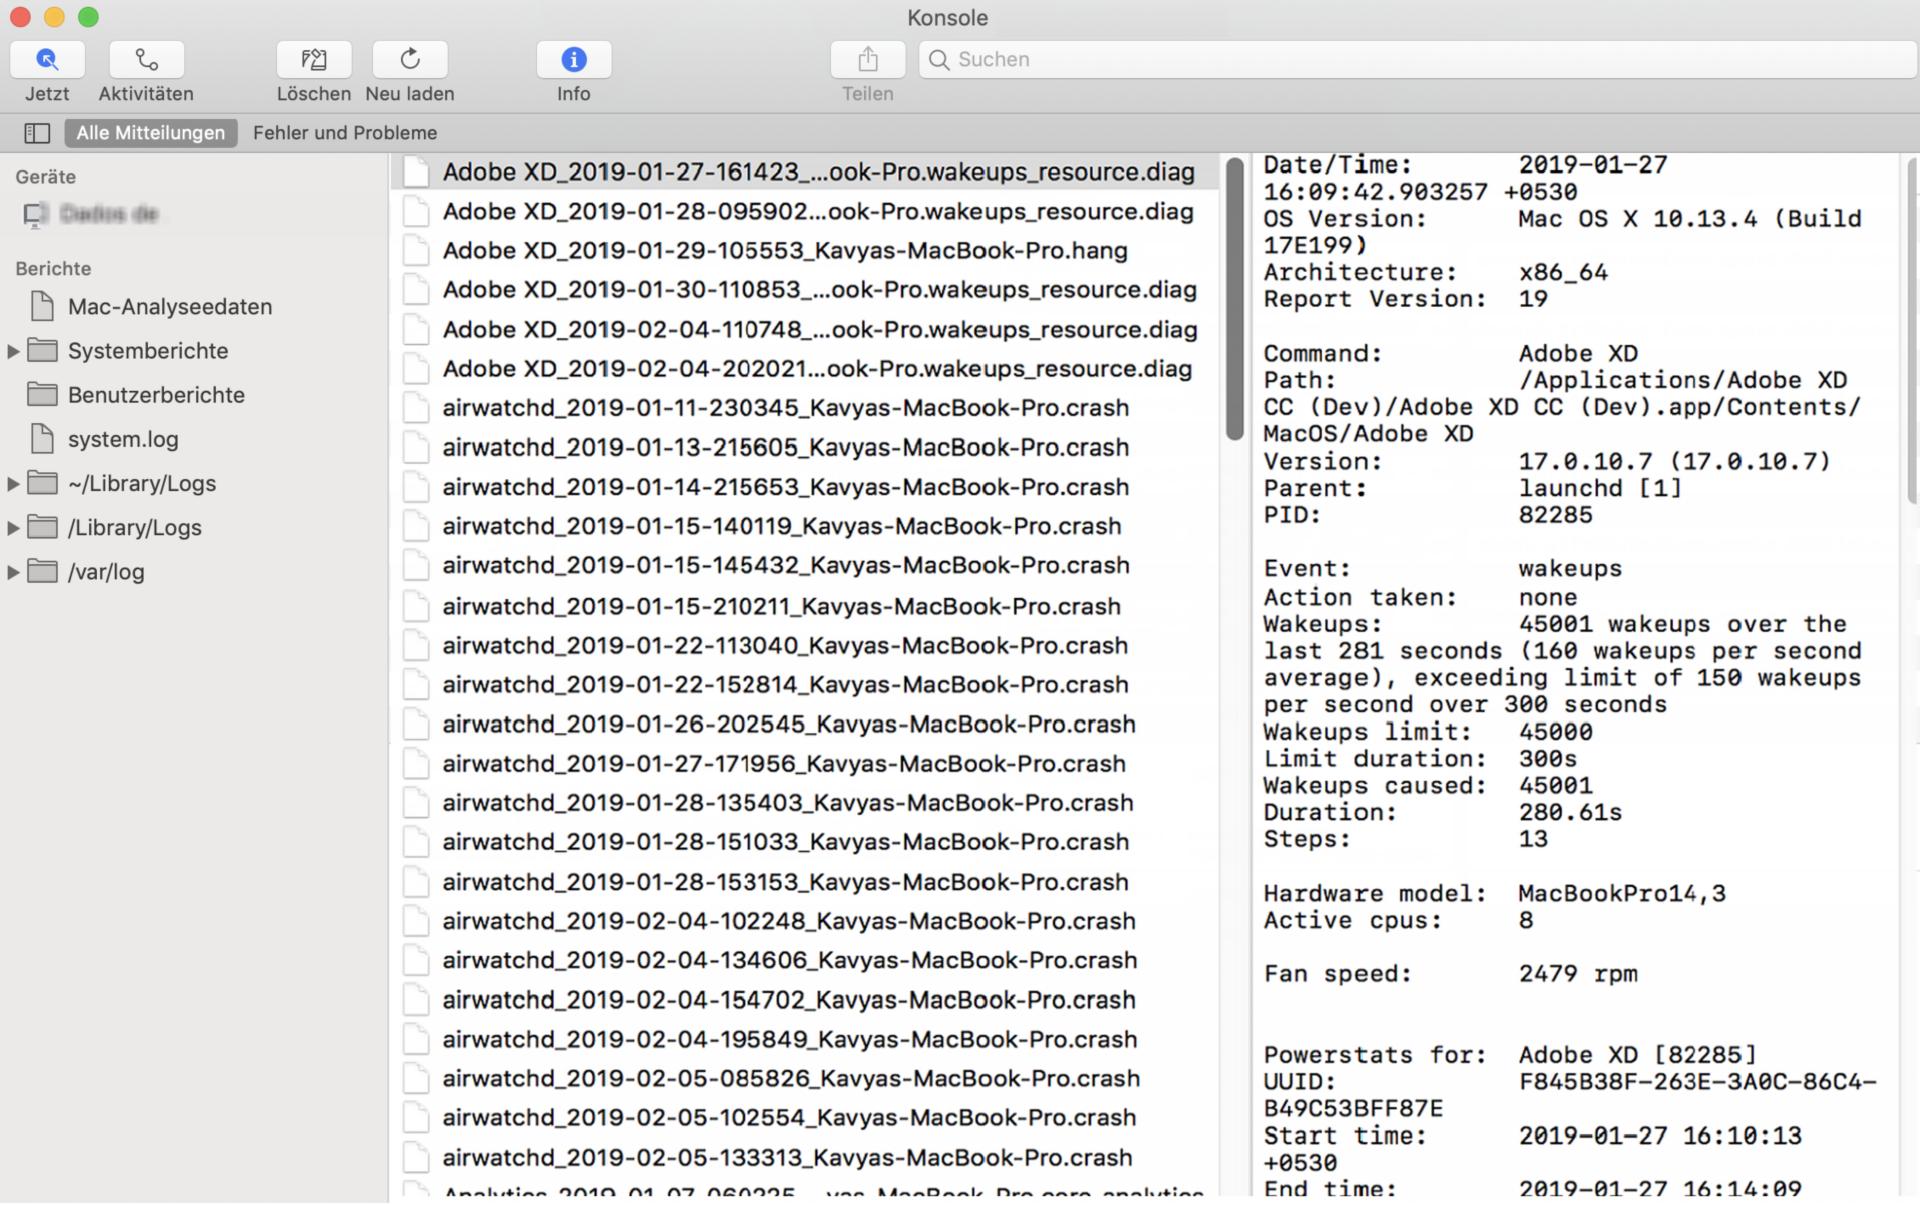Open the Info panel
Screen dimensions: 1920x1205
(573, 60)
